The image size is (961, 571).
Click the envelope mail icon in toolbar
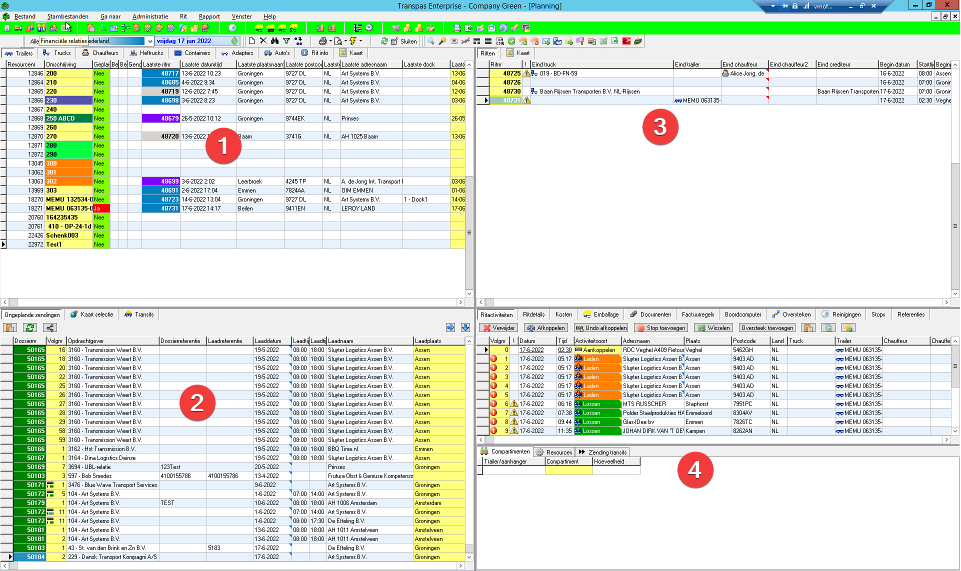point(545,41)
